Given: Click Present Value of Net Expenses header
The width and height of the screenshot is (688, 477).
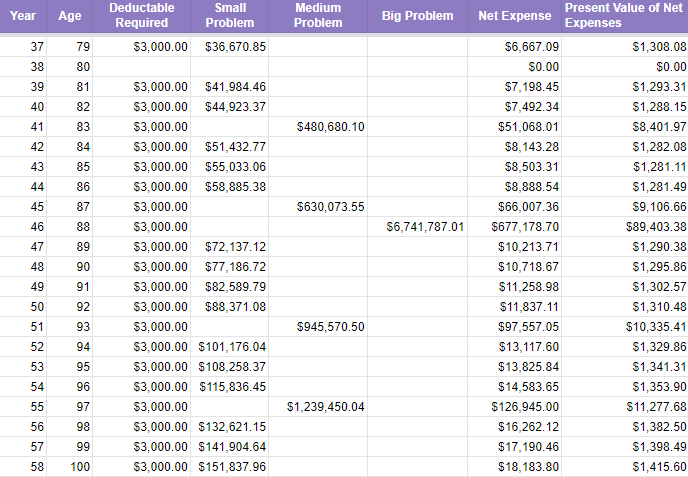Looking at the screenshot, I should click(625, 16).
